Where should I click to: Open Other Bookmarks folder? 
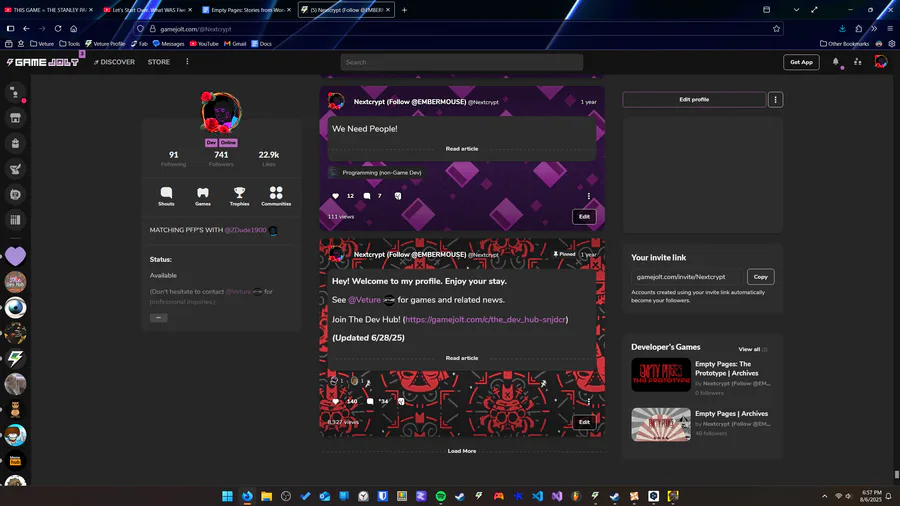click(x=844, y=44)
